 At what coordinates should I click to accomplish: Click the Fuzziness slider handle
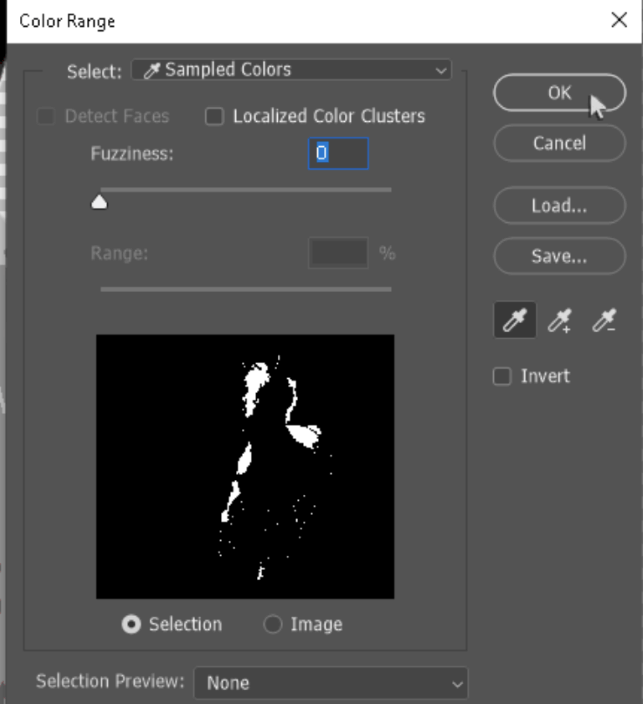click(x=99, y=202)
